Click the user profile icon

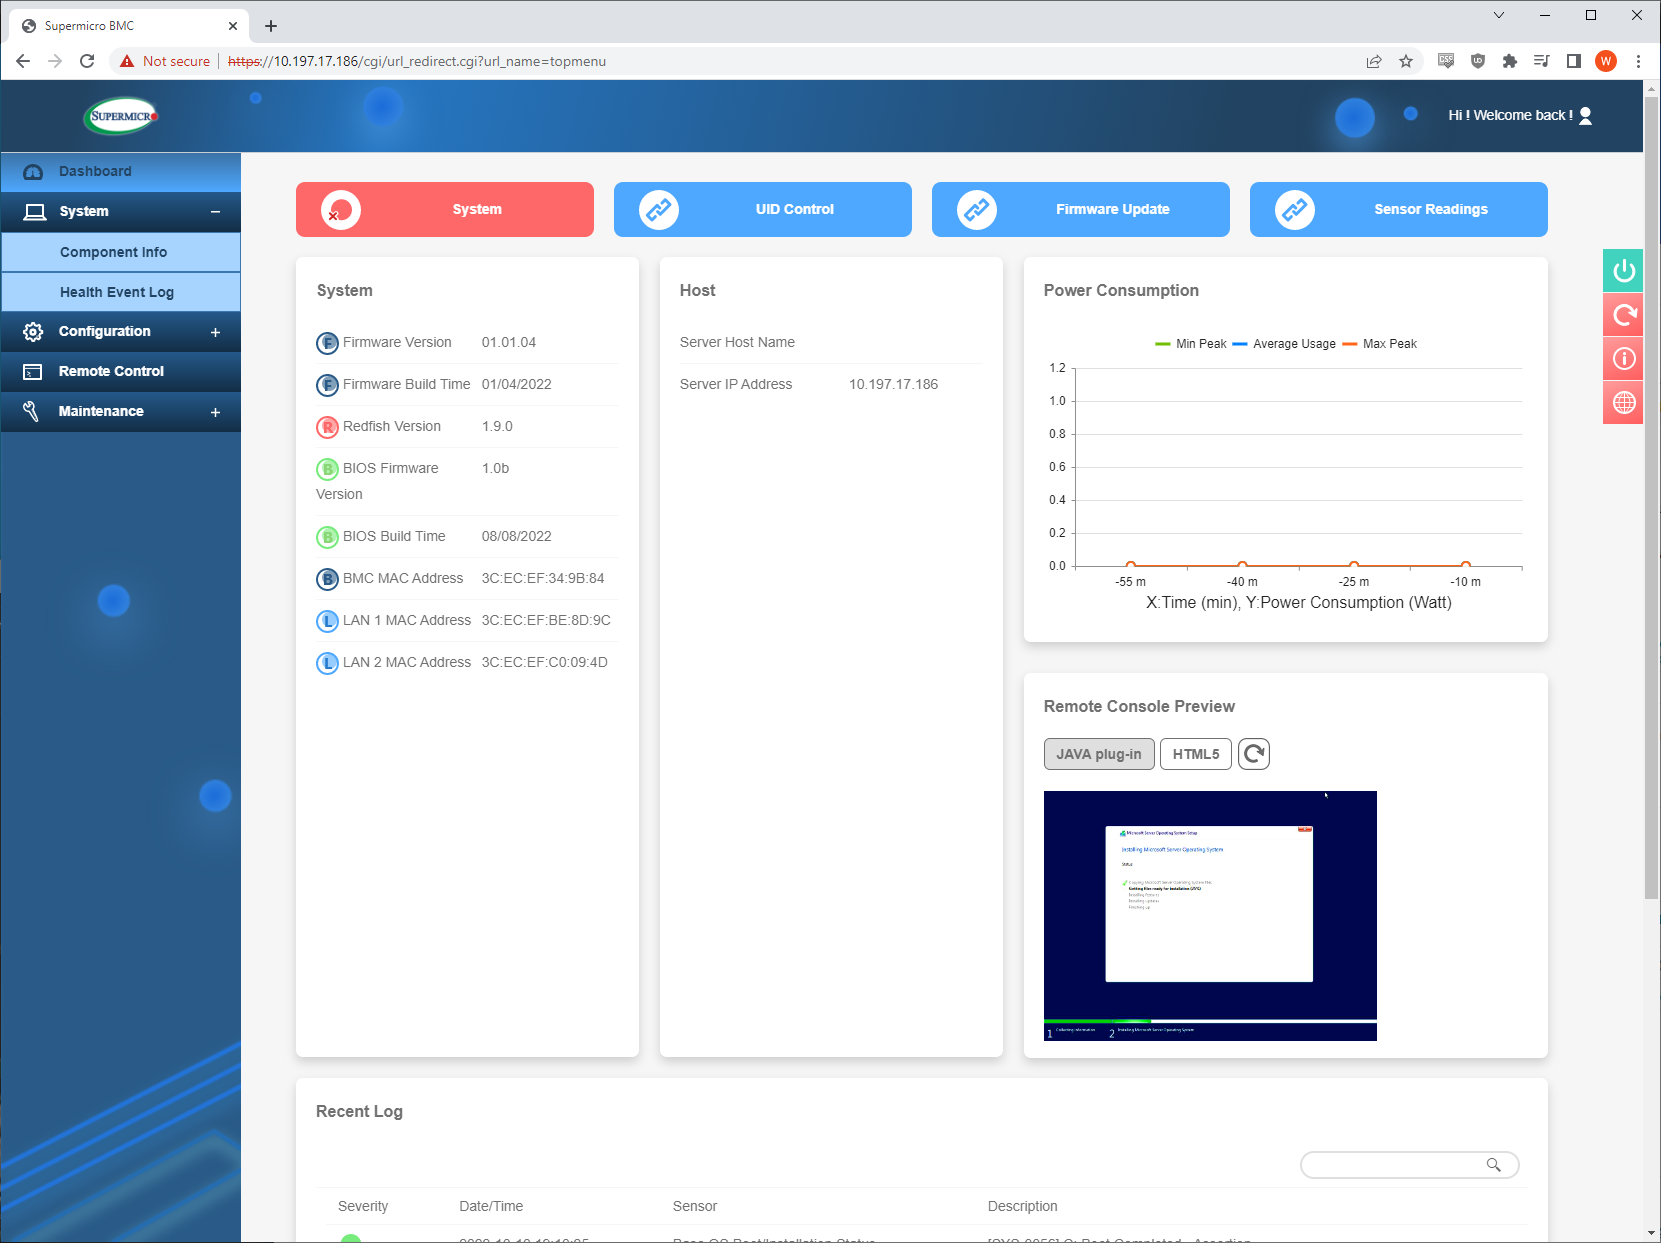[x=1585, y=116]
